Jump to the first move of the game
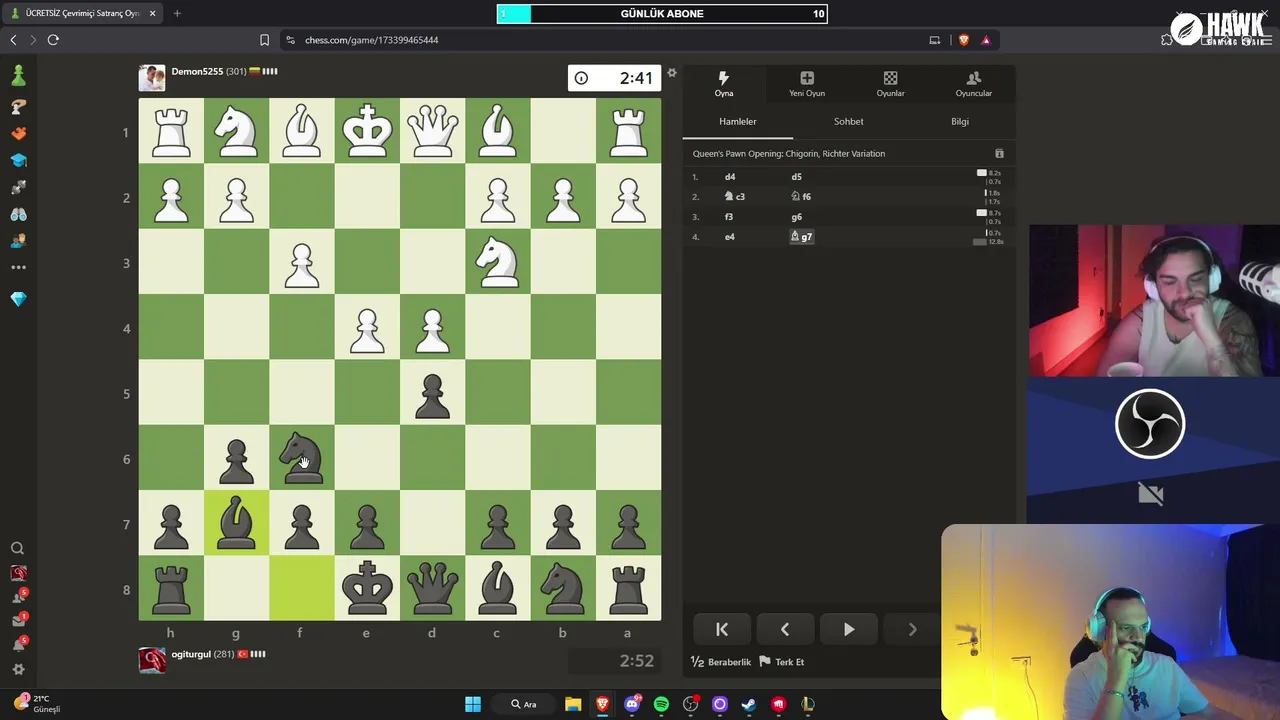The width and height of the screenshot is (1280, 720). 722,630
